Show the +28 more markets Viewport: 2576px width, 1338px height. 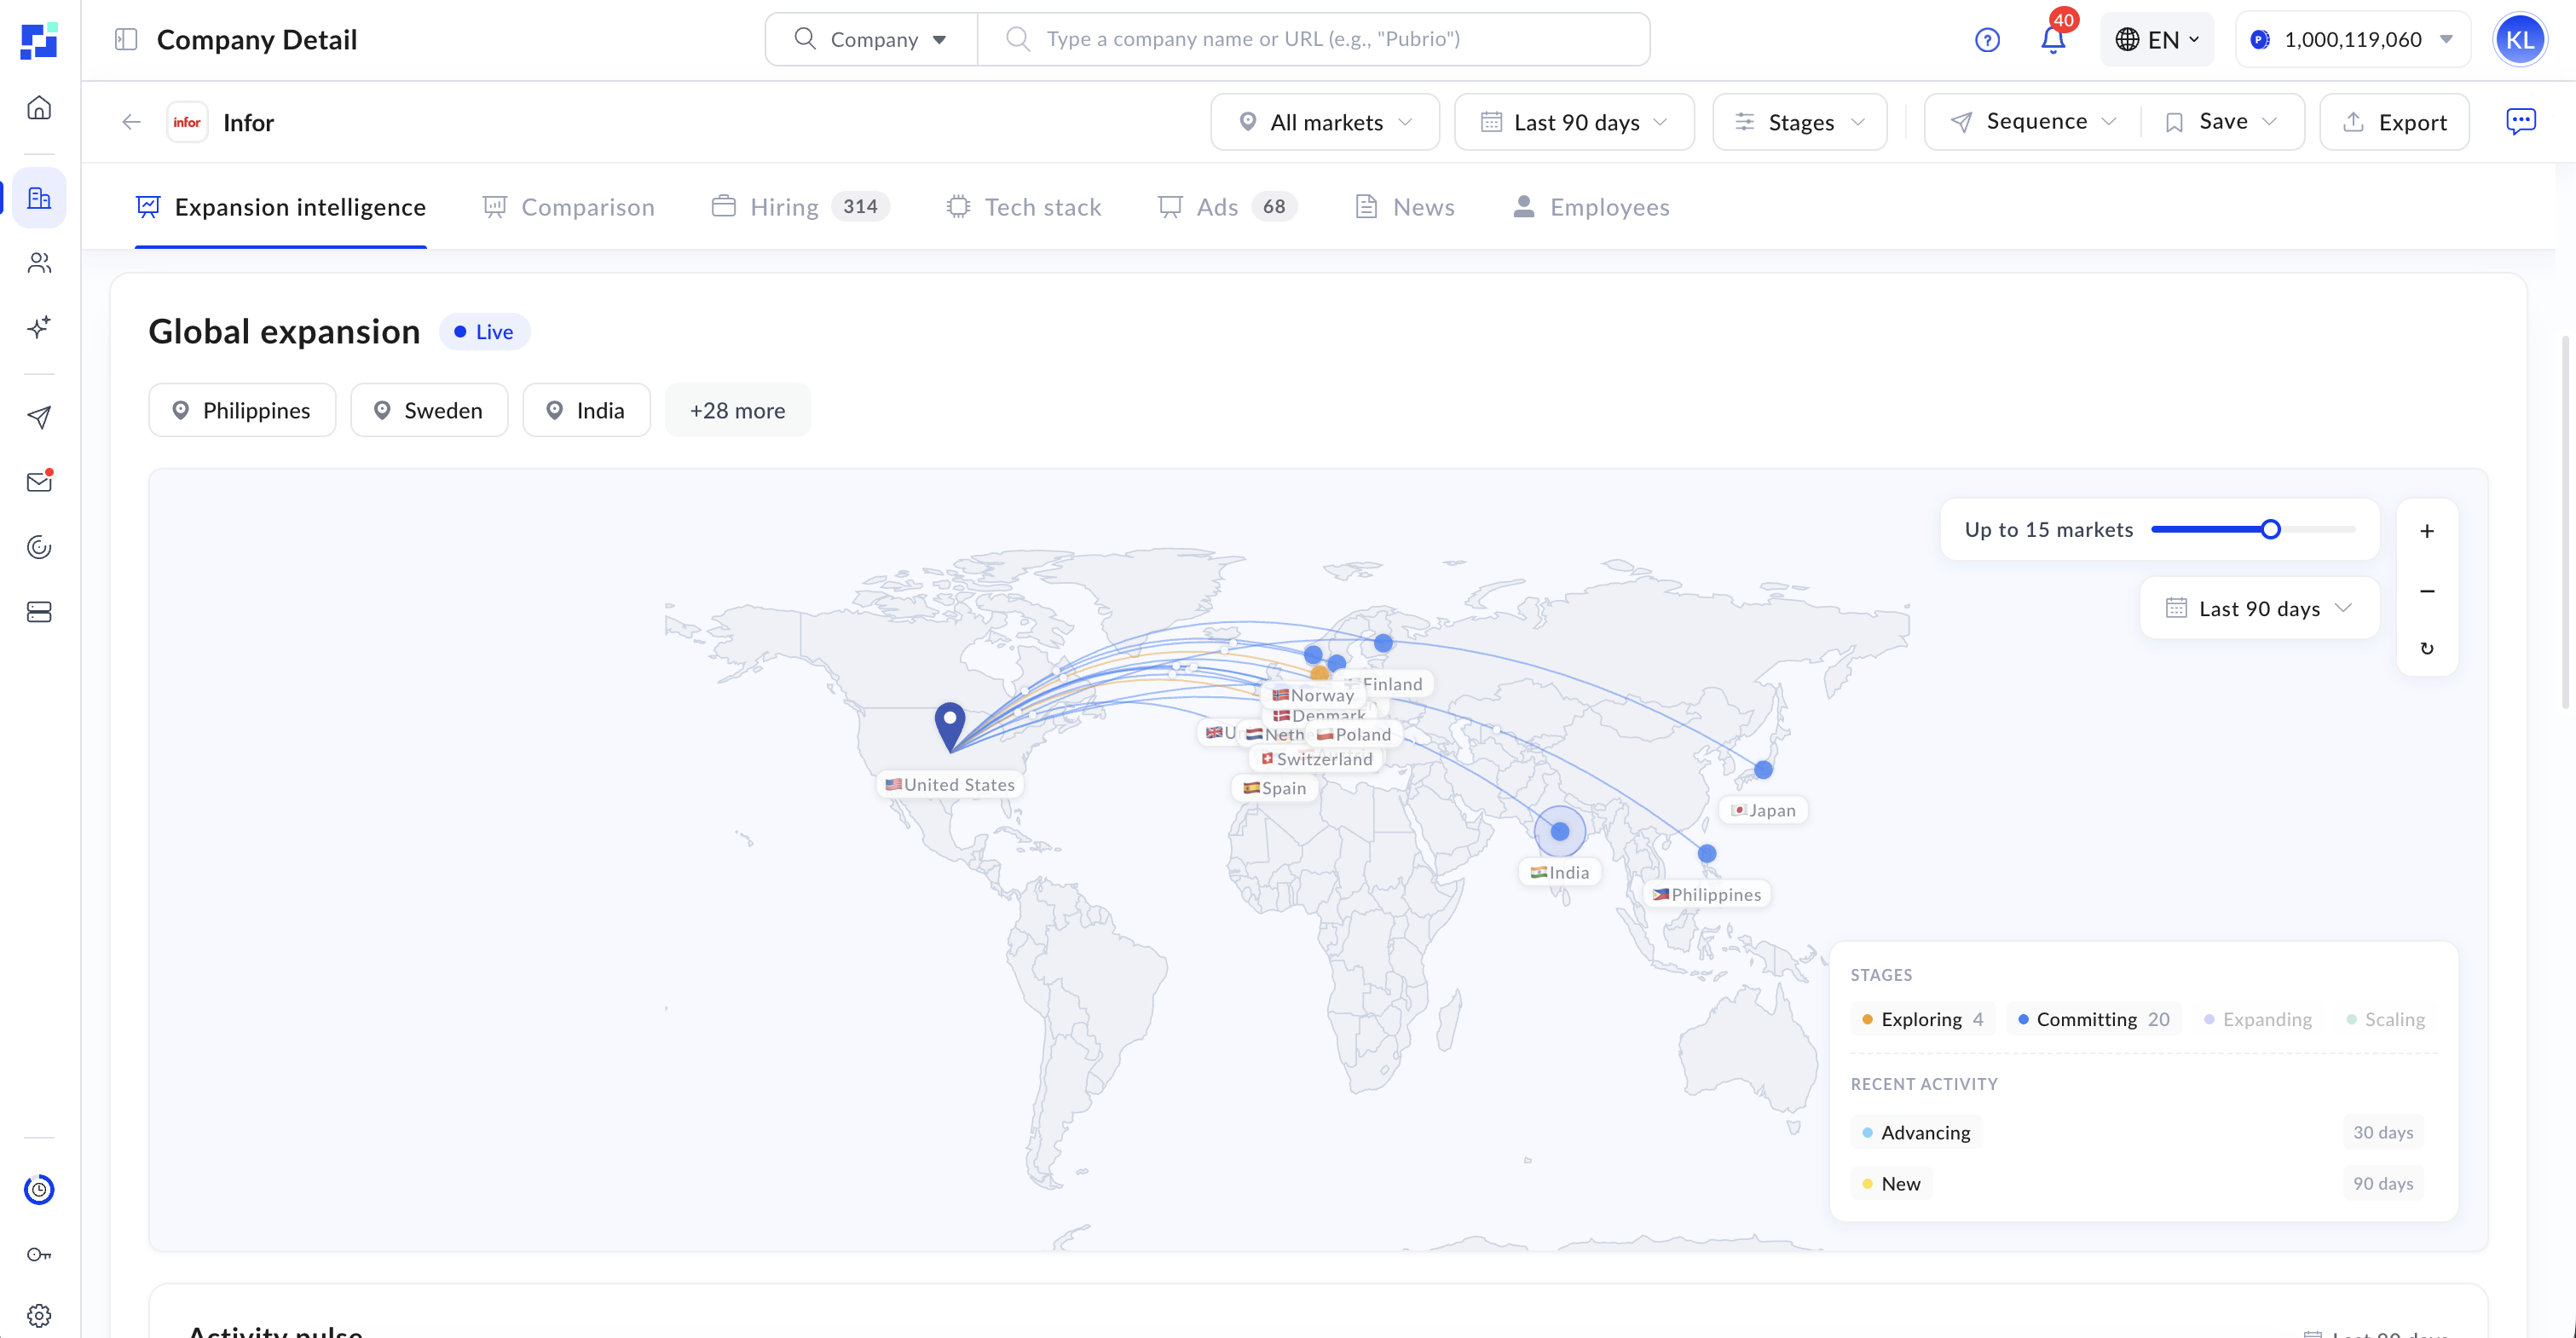(x=737, y=410)
